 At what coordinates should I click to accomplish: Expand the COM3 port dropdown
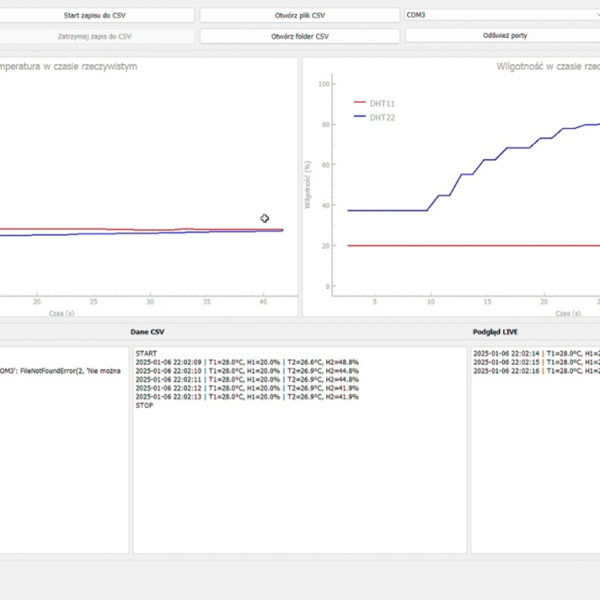point(500,16)
